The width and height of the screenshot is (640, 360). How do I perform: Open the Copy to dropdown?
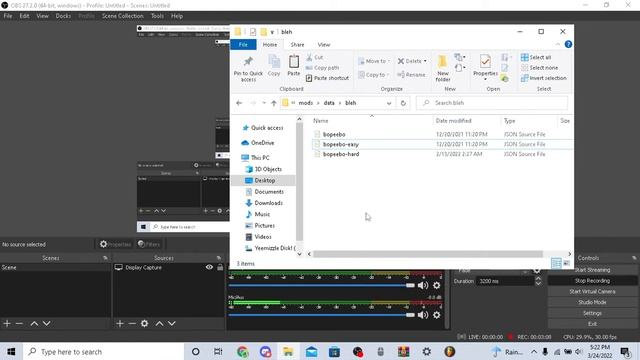(x=373, y=75)
